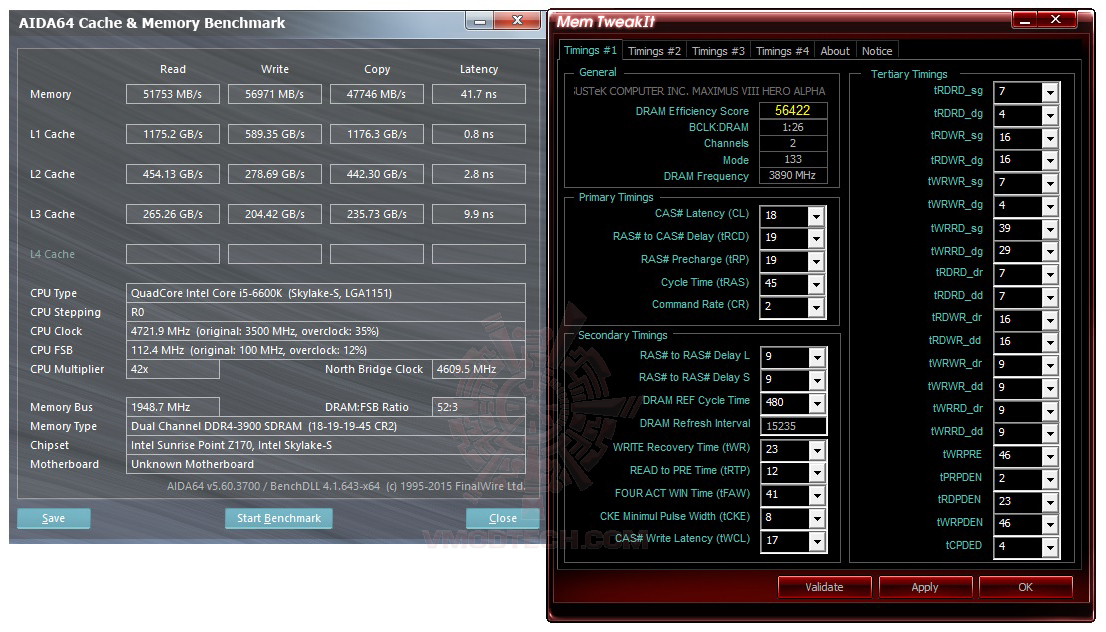Open the tWRRD_sg dropdown

pyautogui.click(x=1050, y=229)
